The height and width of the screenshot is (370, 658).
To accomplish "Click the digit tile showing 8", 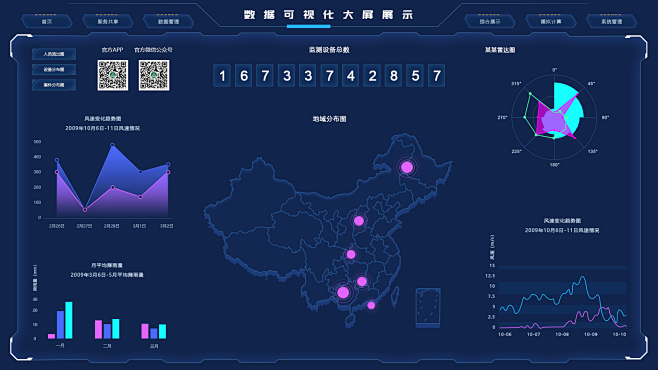I will point(394,76).
